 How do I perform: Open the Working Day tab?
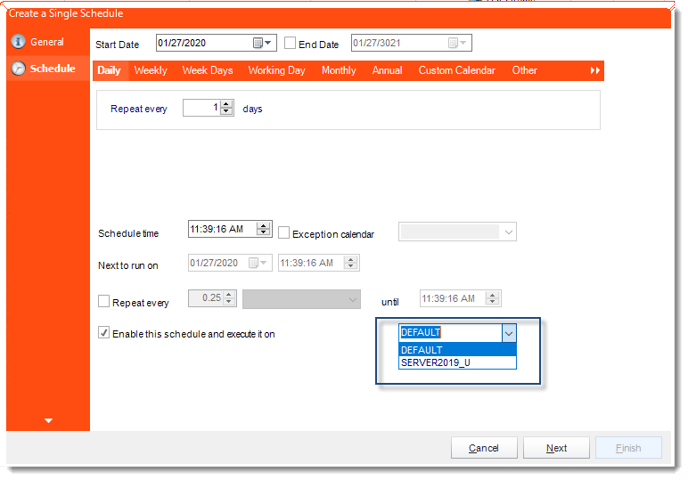(276, 71)
